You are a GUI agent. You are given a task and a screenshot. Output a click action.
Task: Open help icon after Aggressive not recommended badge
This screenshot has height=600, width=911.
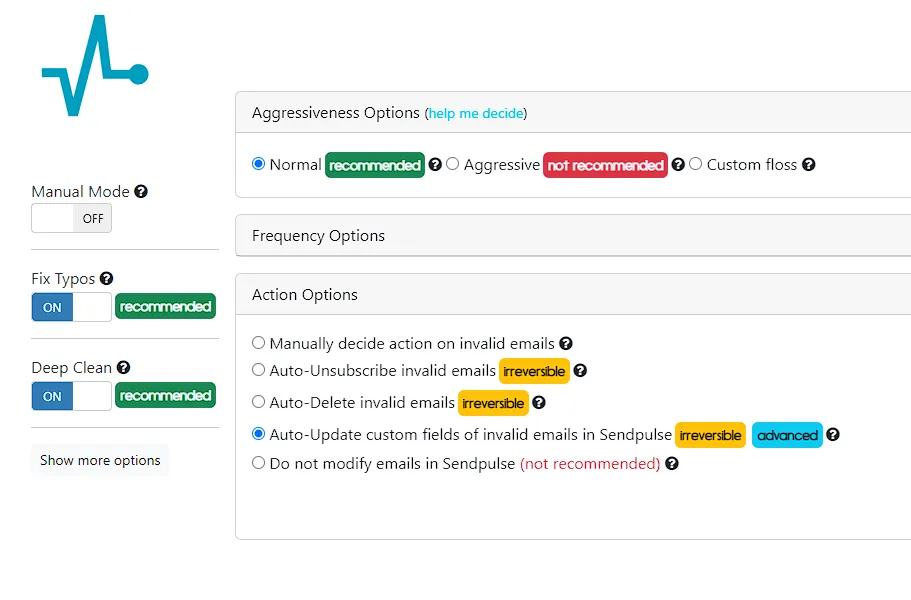[677, 164]
